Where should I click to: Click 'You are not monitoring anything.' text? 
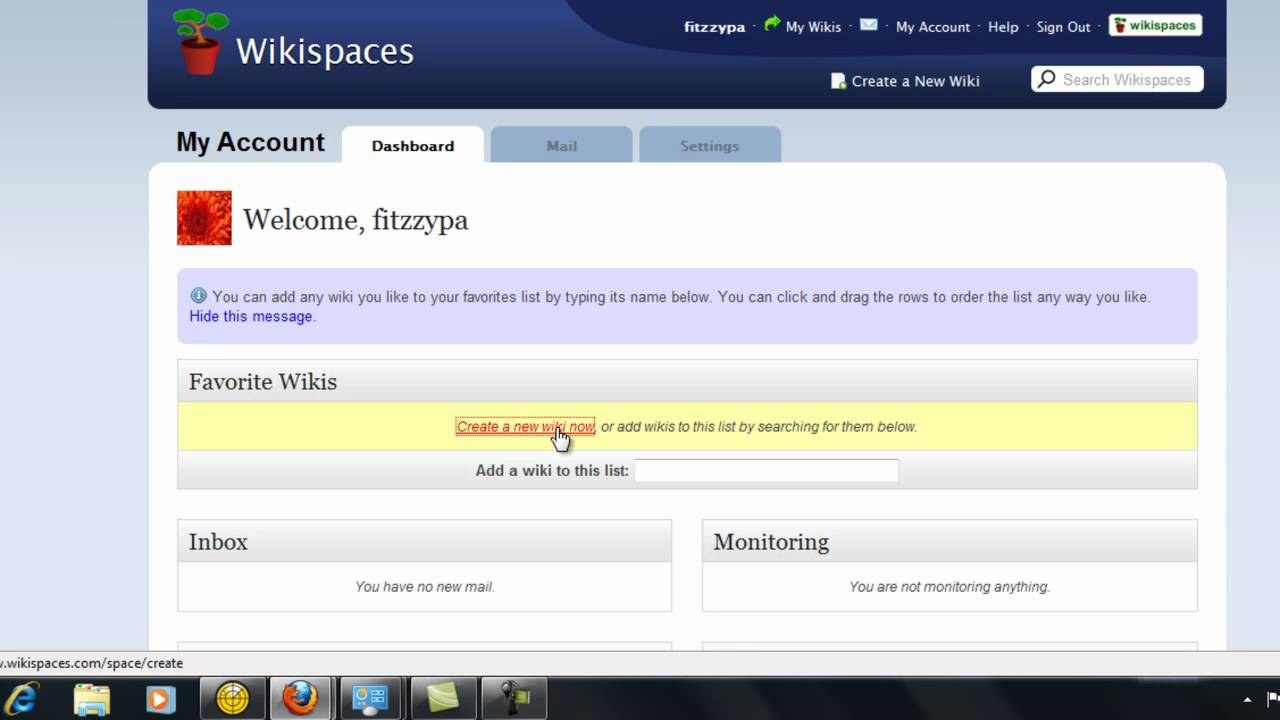[949, 587]
